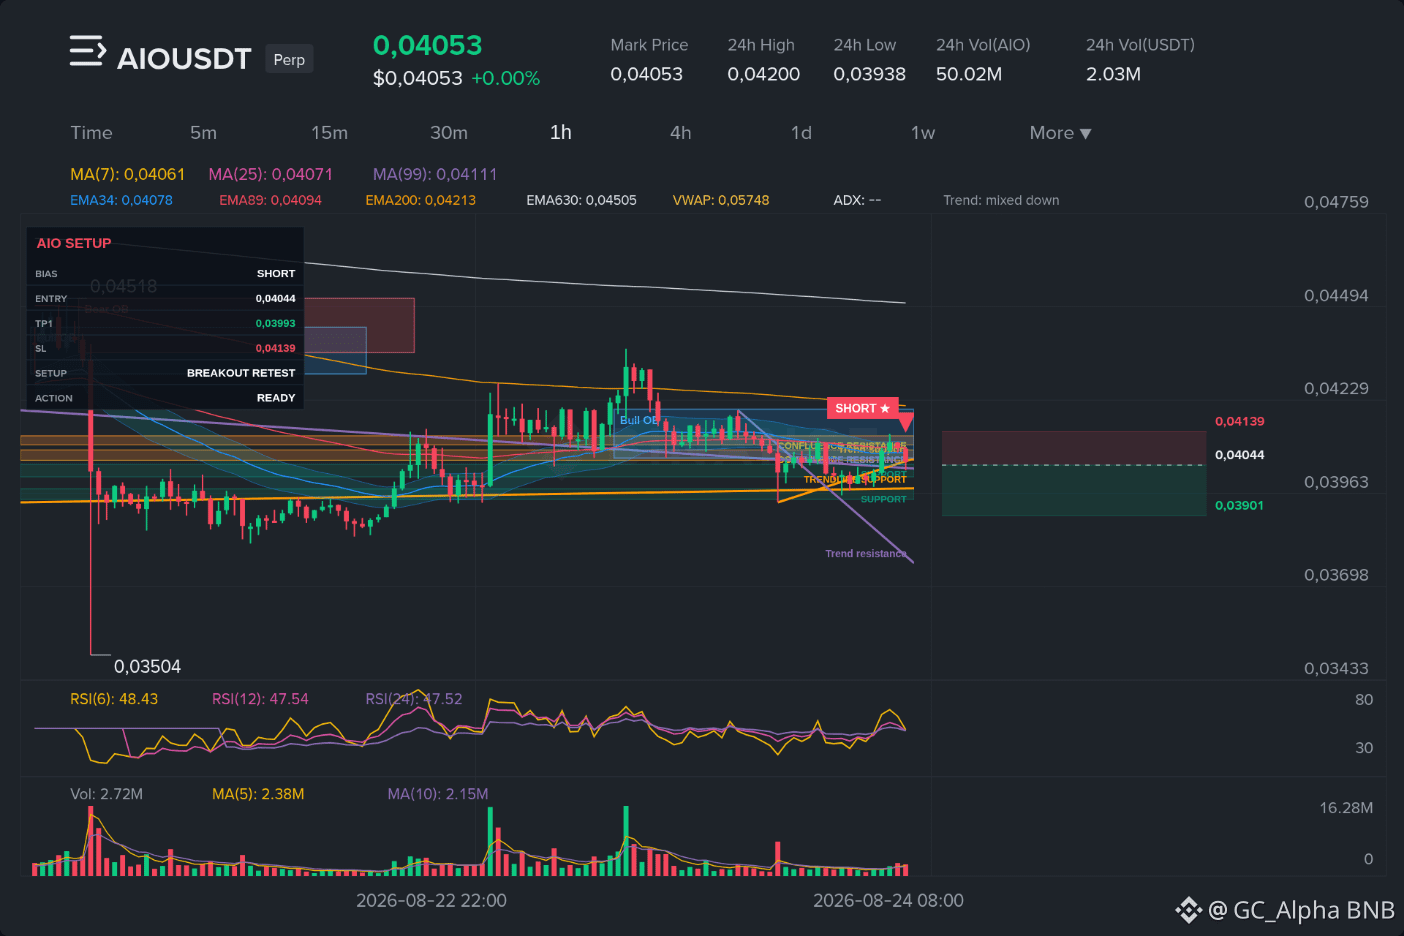
Task: Click the EMA89: 0,04094 label
Action: tap(270, 200)
